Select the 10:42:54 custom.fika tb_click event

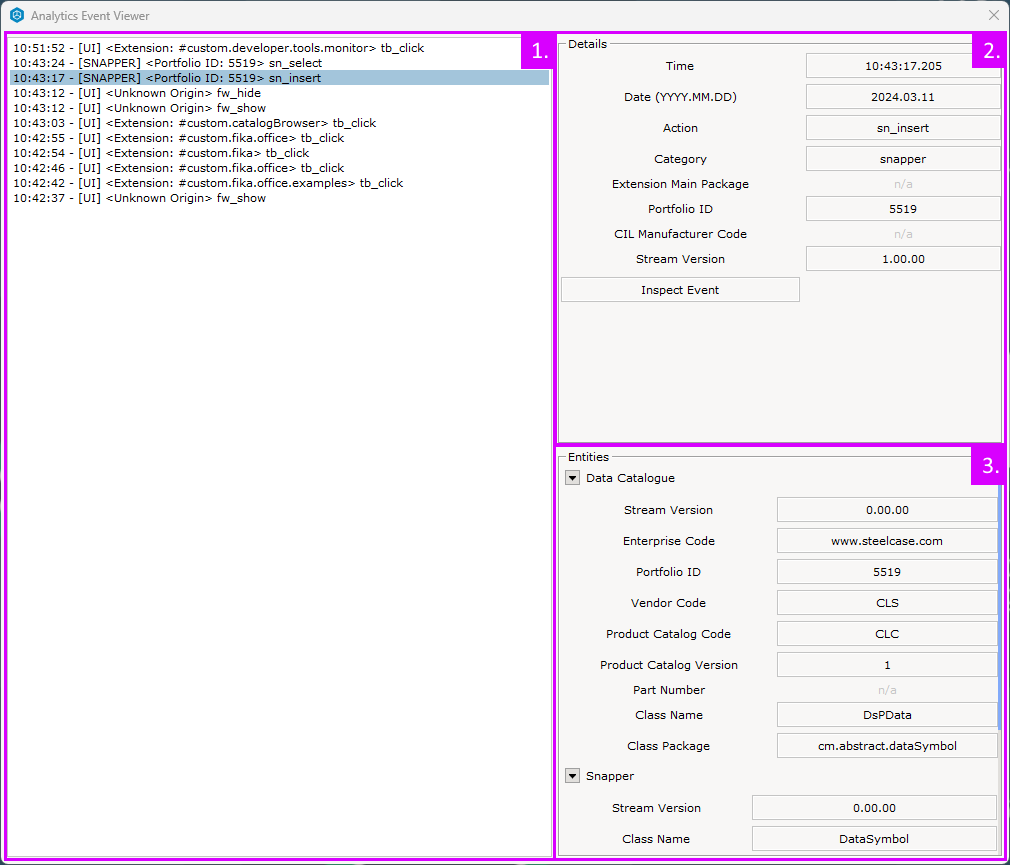pyautogui.click(x=280, y=153)
